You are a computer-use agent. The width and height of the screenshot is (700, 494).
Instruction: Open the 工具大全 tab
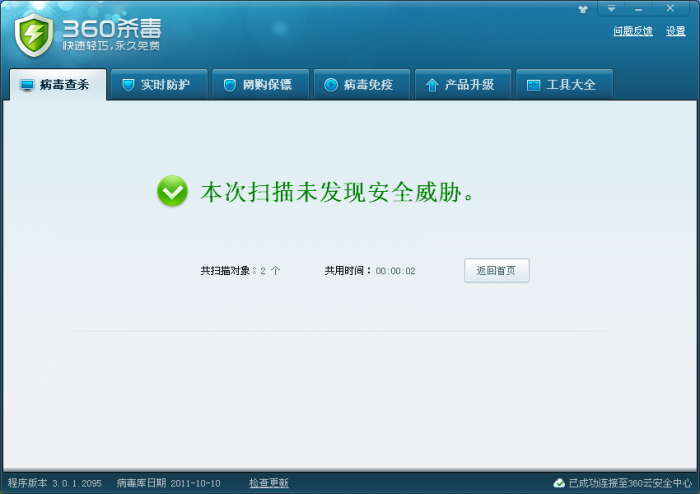564,84
